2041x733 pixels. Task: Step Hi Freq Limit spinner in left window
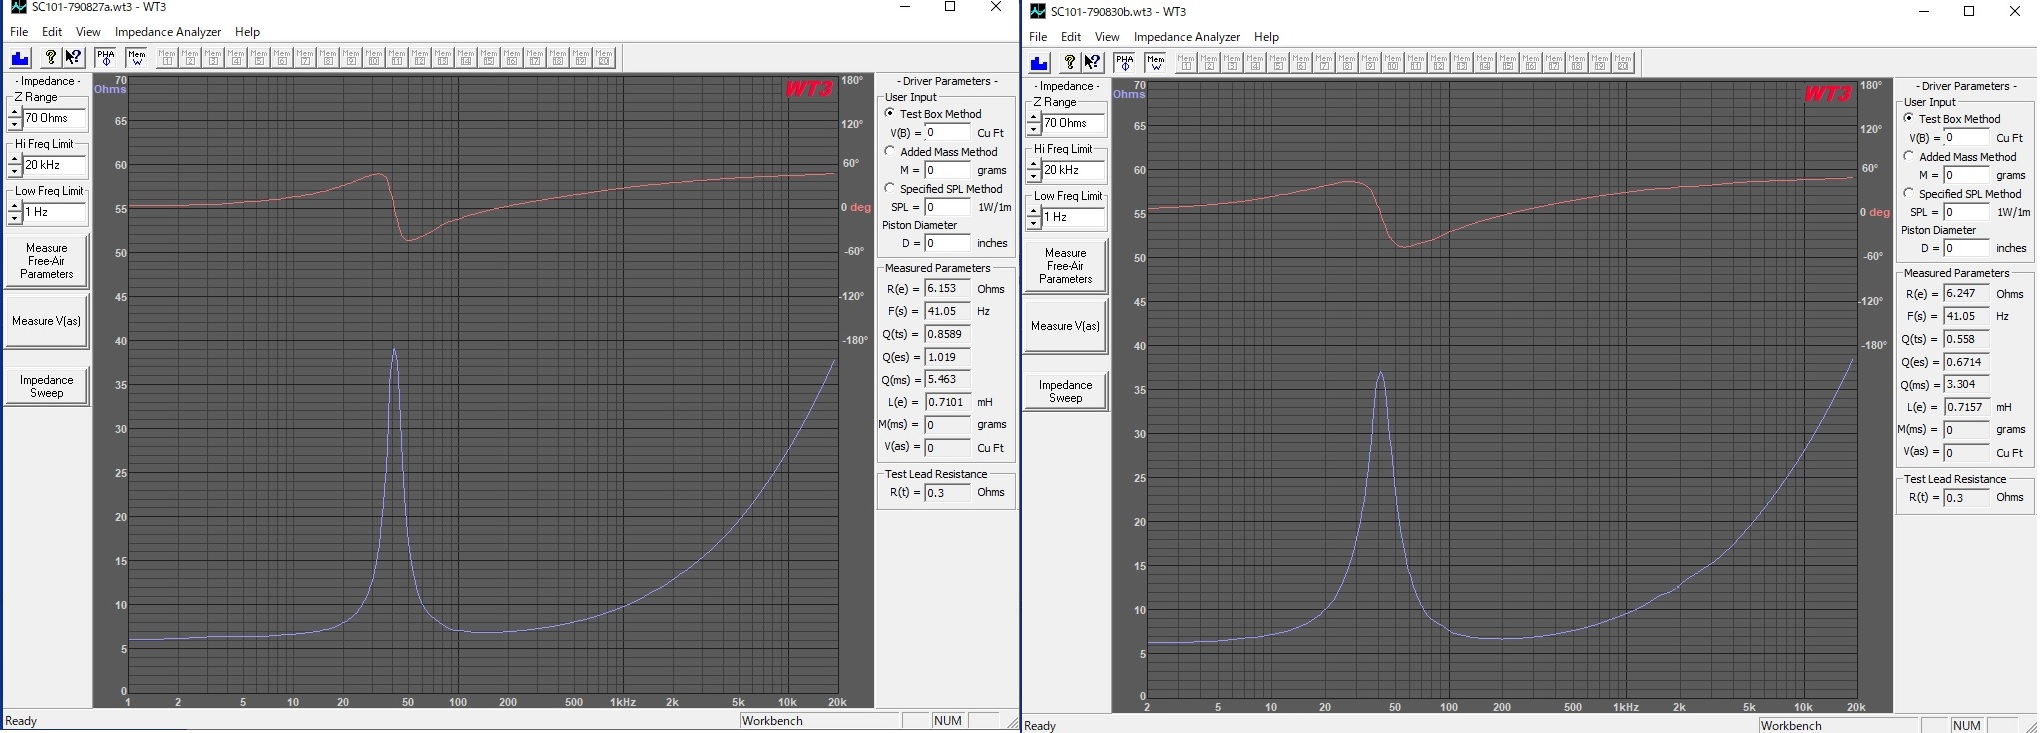(14, 165)
